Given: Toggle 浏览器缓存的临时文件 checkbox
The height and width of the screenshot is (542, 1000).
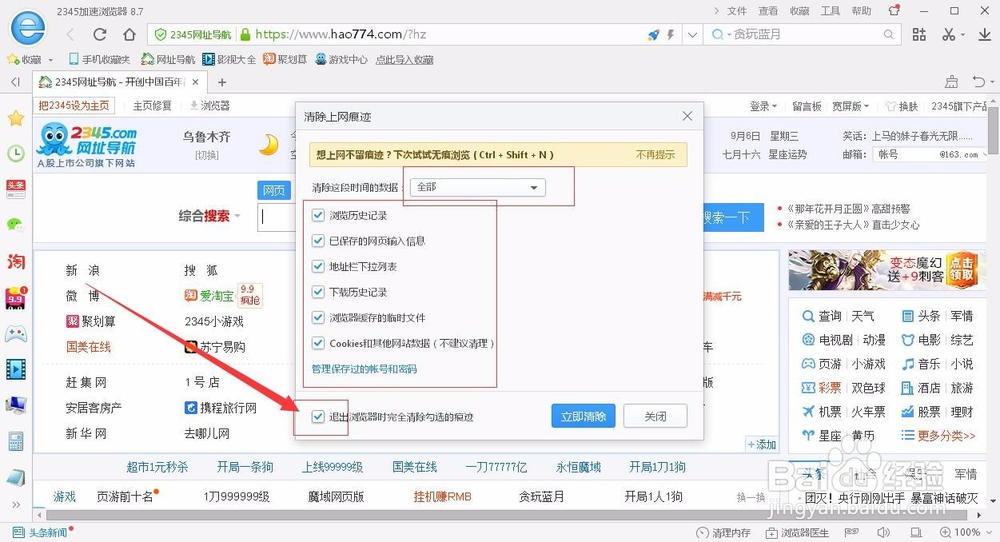Looking at the screenshot, I should click(x=318, y=318).
